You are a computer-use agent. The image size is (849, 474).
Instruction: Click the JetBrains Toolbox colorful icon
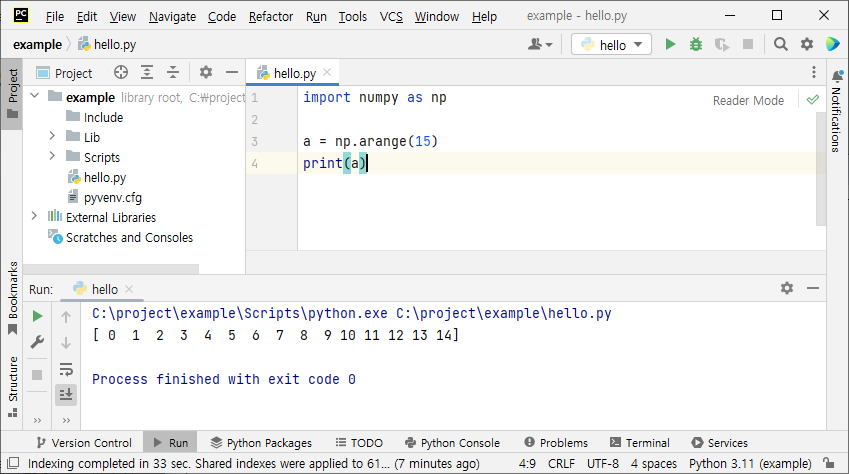tap(833, 44)
